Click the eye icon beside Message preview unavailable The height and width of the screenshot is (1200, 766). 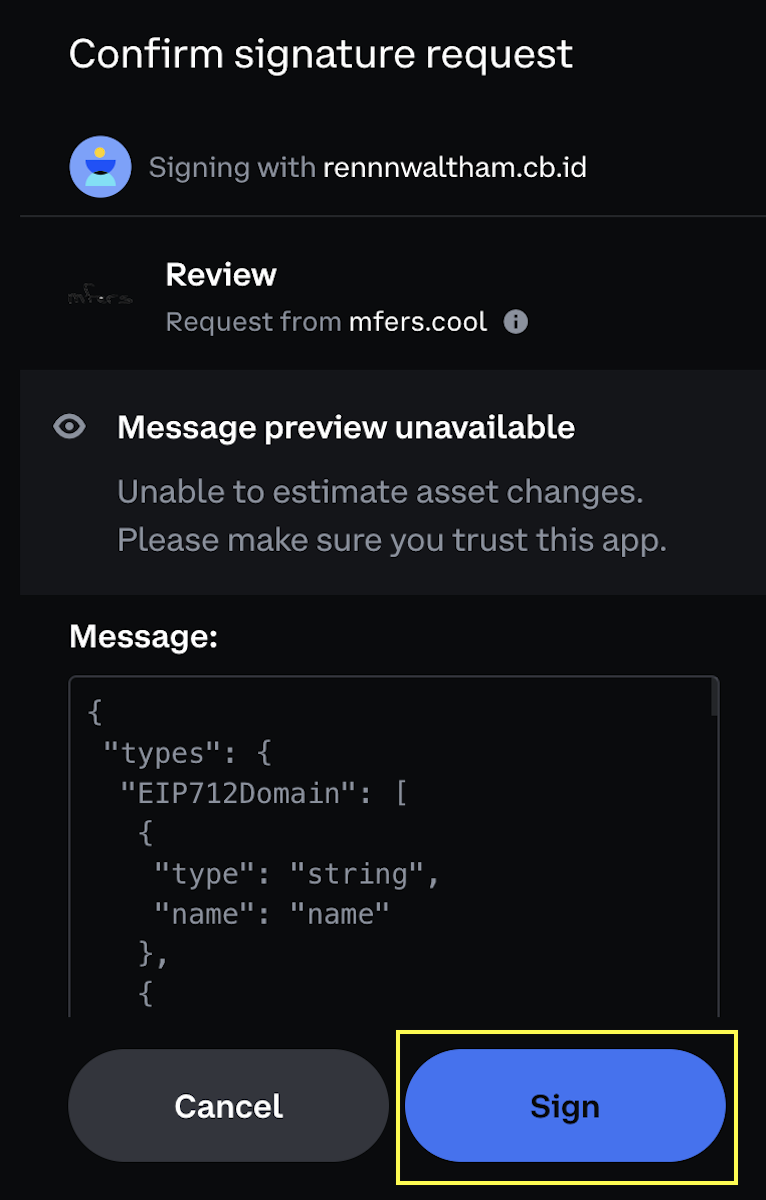tap(69, 428)
